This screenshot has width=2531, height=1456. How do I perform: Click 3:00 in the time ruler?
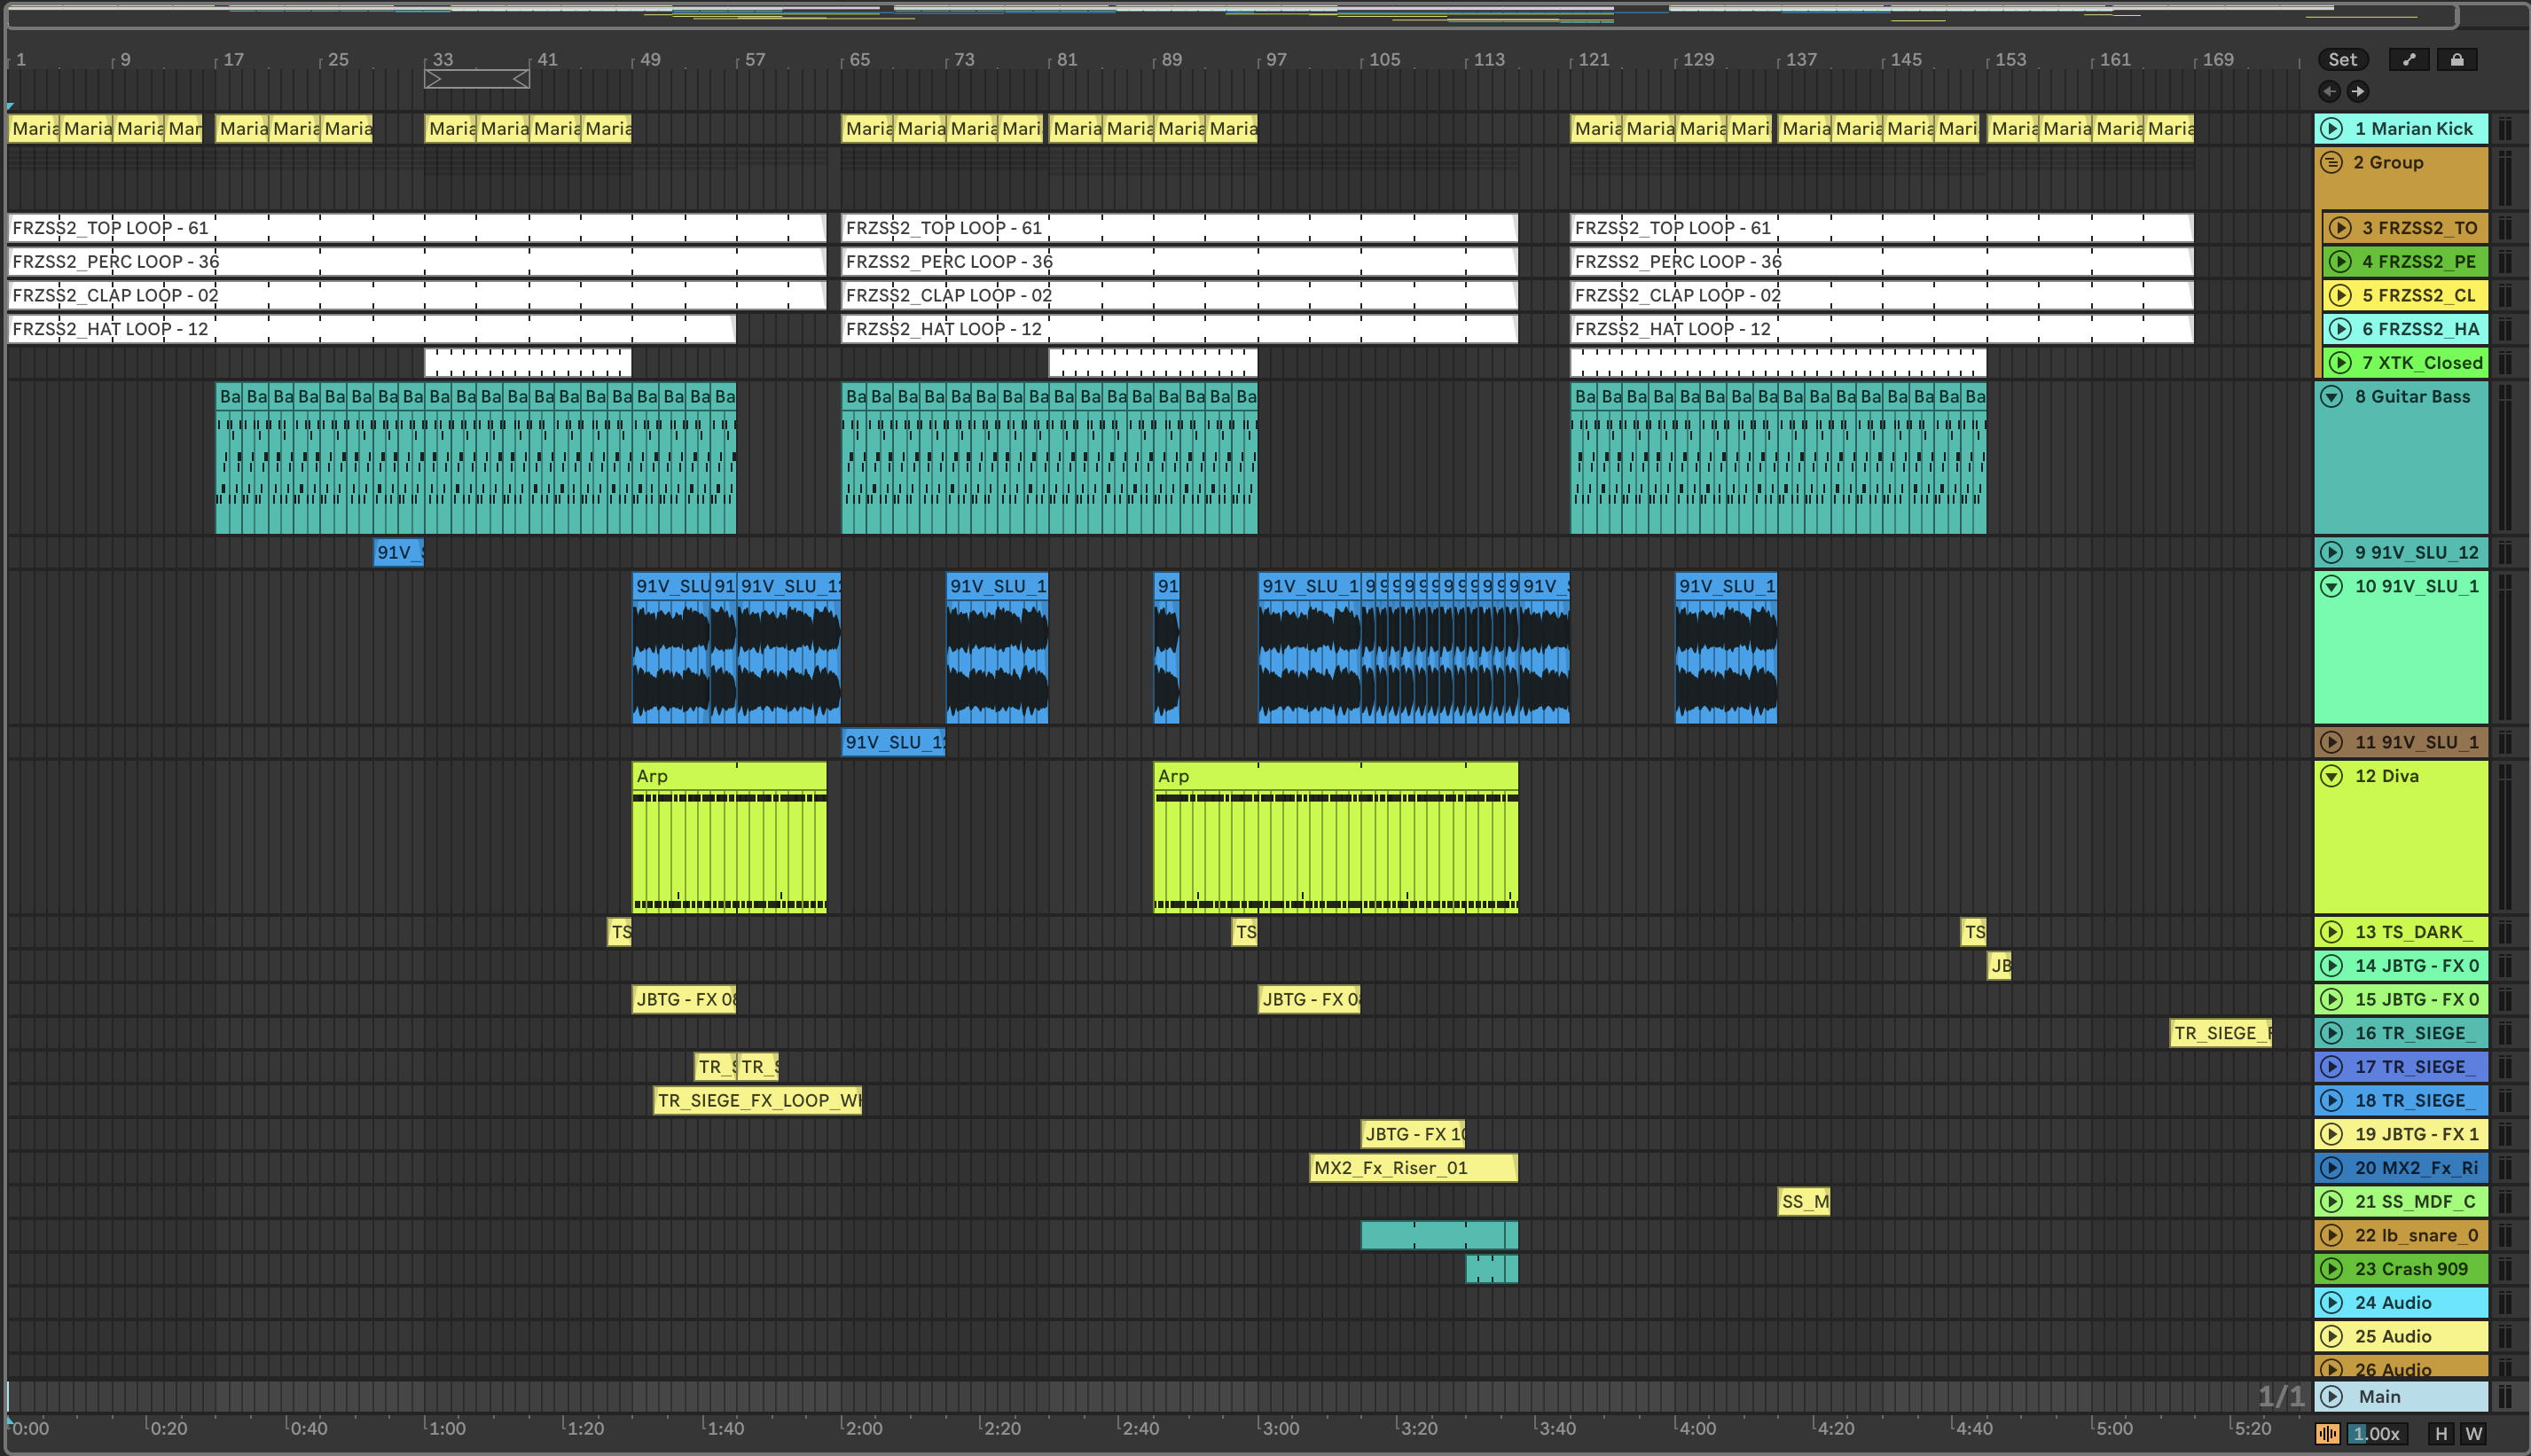[x=1280, y=1428]
